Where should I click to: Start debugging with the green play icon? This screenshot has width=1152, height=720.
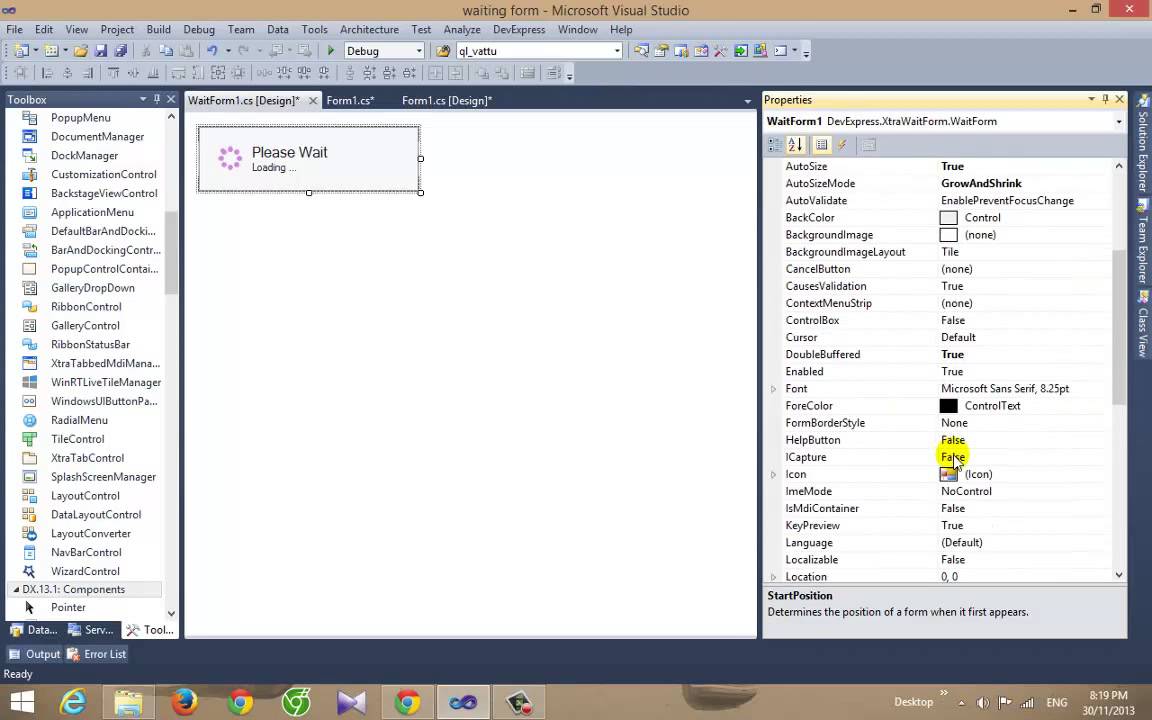pos(331,51)
